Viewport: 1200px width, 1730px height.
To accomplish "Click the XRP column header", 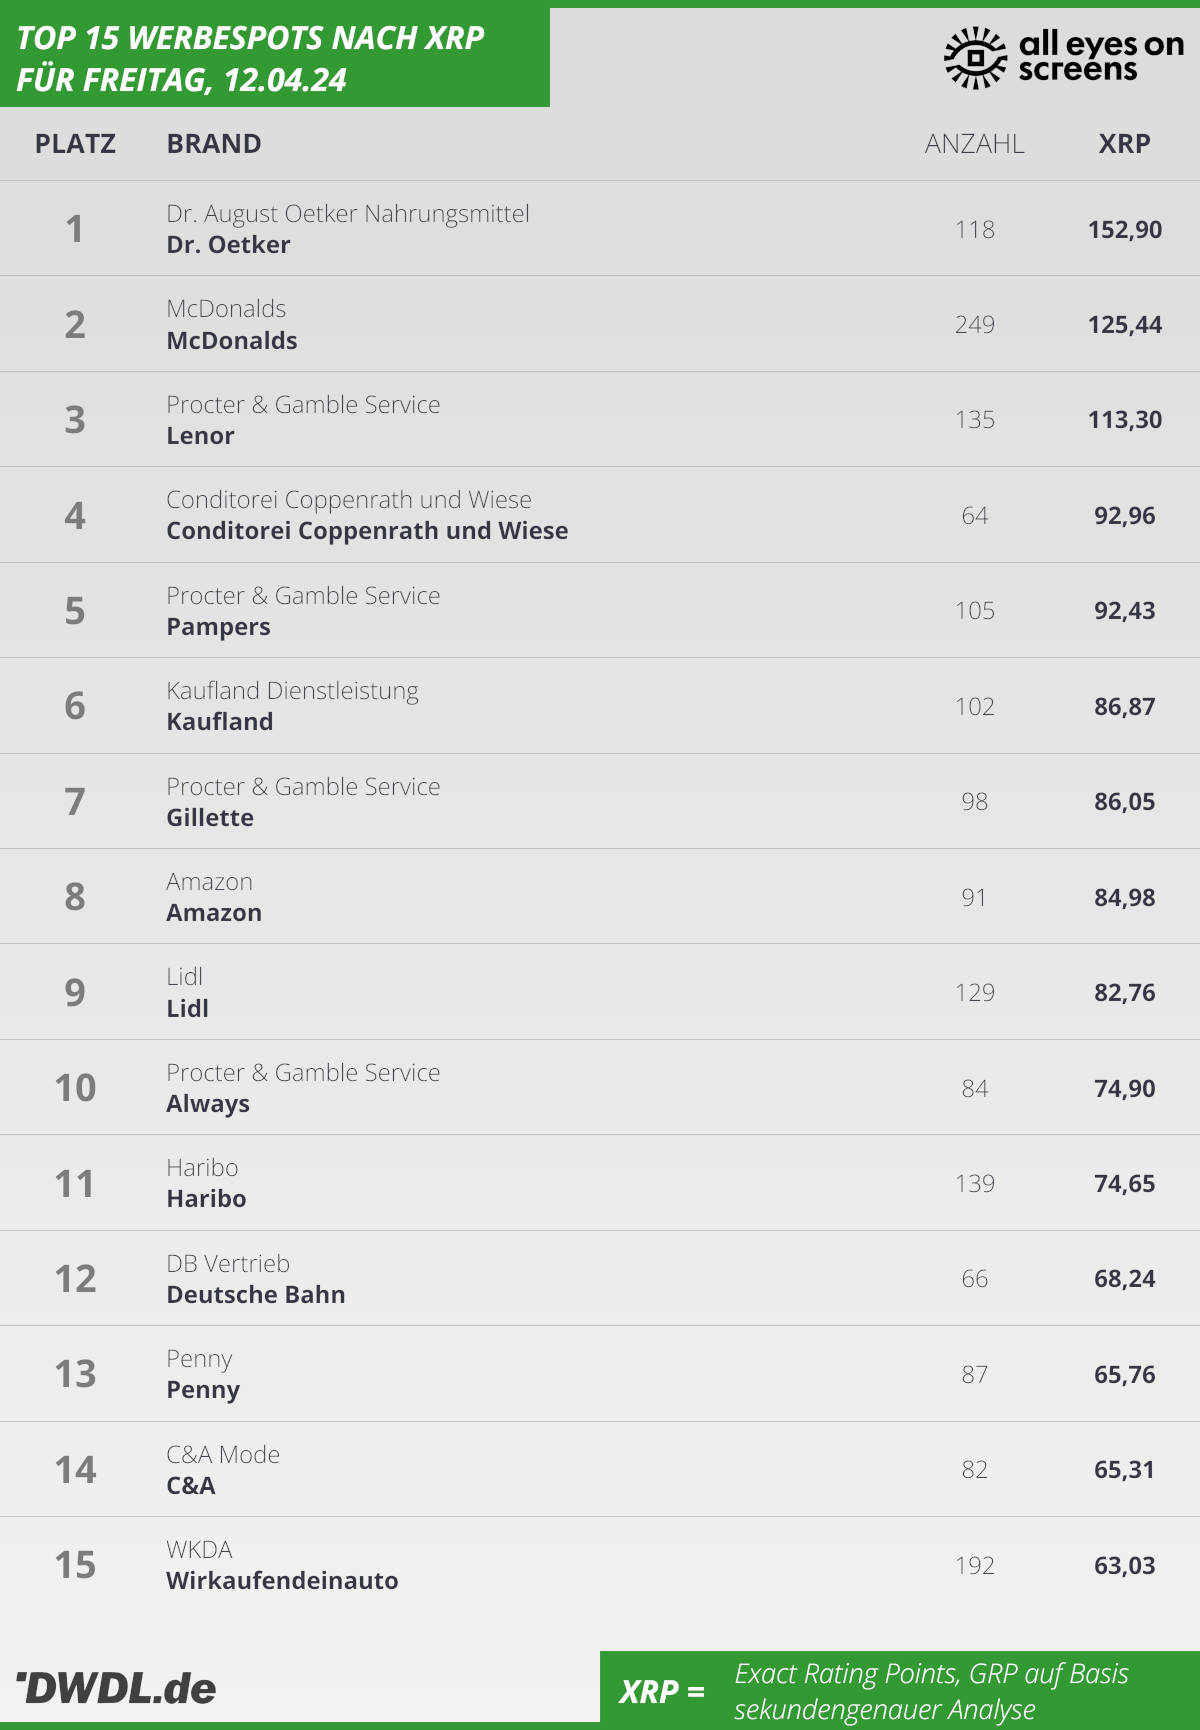I will click(1125, 144).
